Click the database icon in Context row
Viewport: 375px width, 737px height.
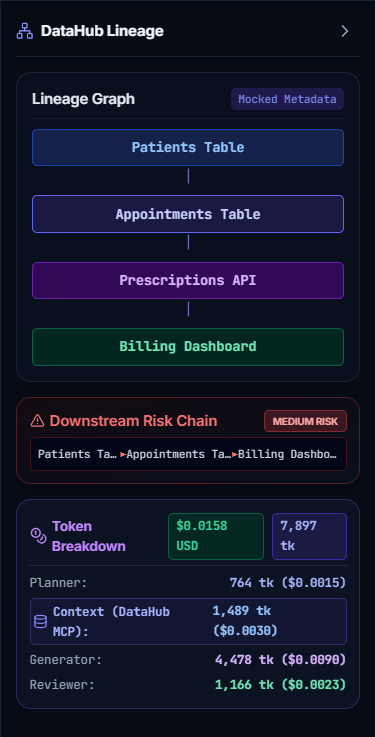click(40, 621)
